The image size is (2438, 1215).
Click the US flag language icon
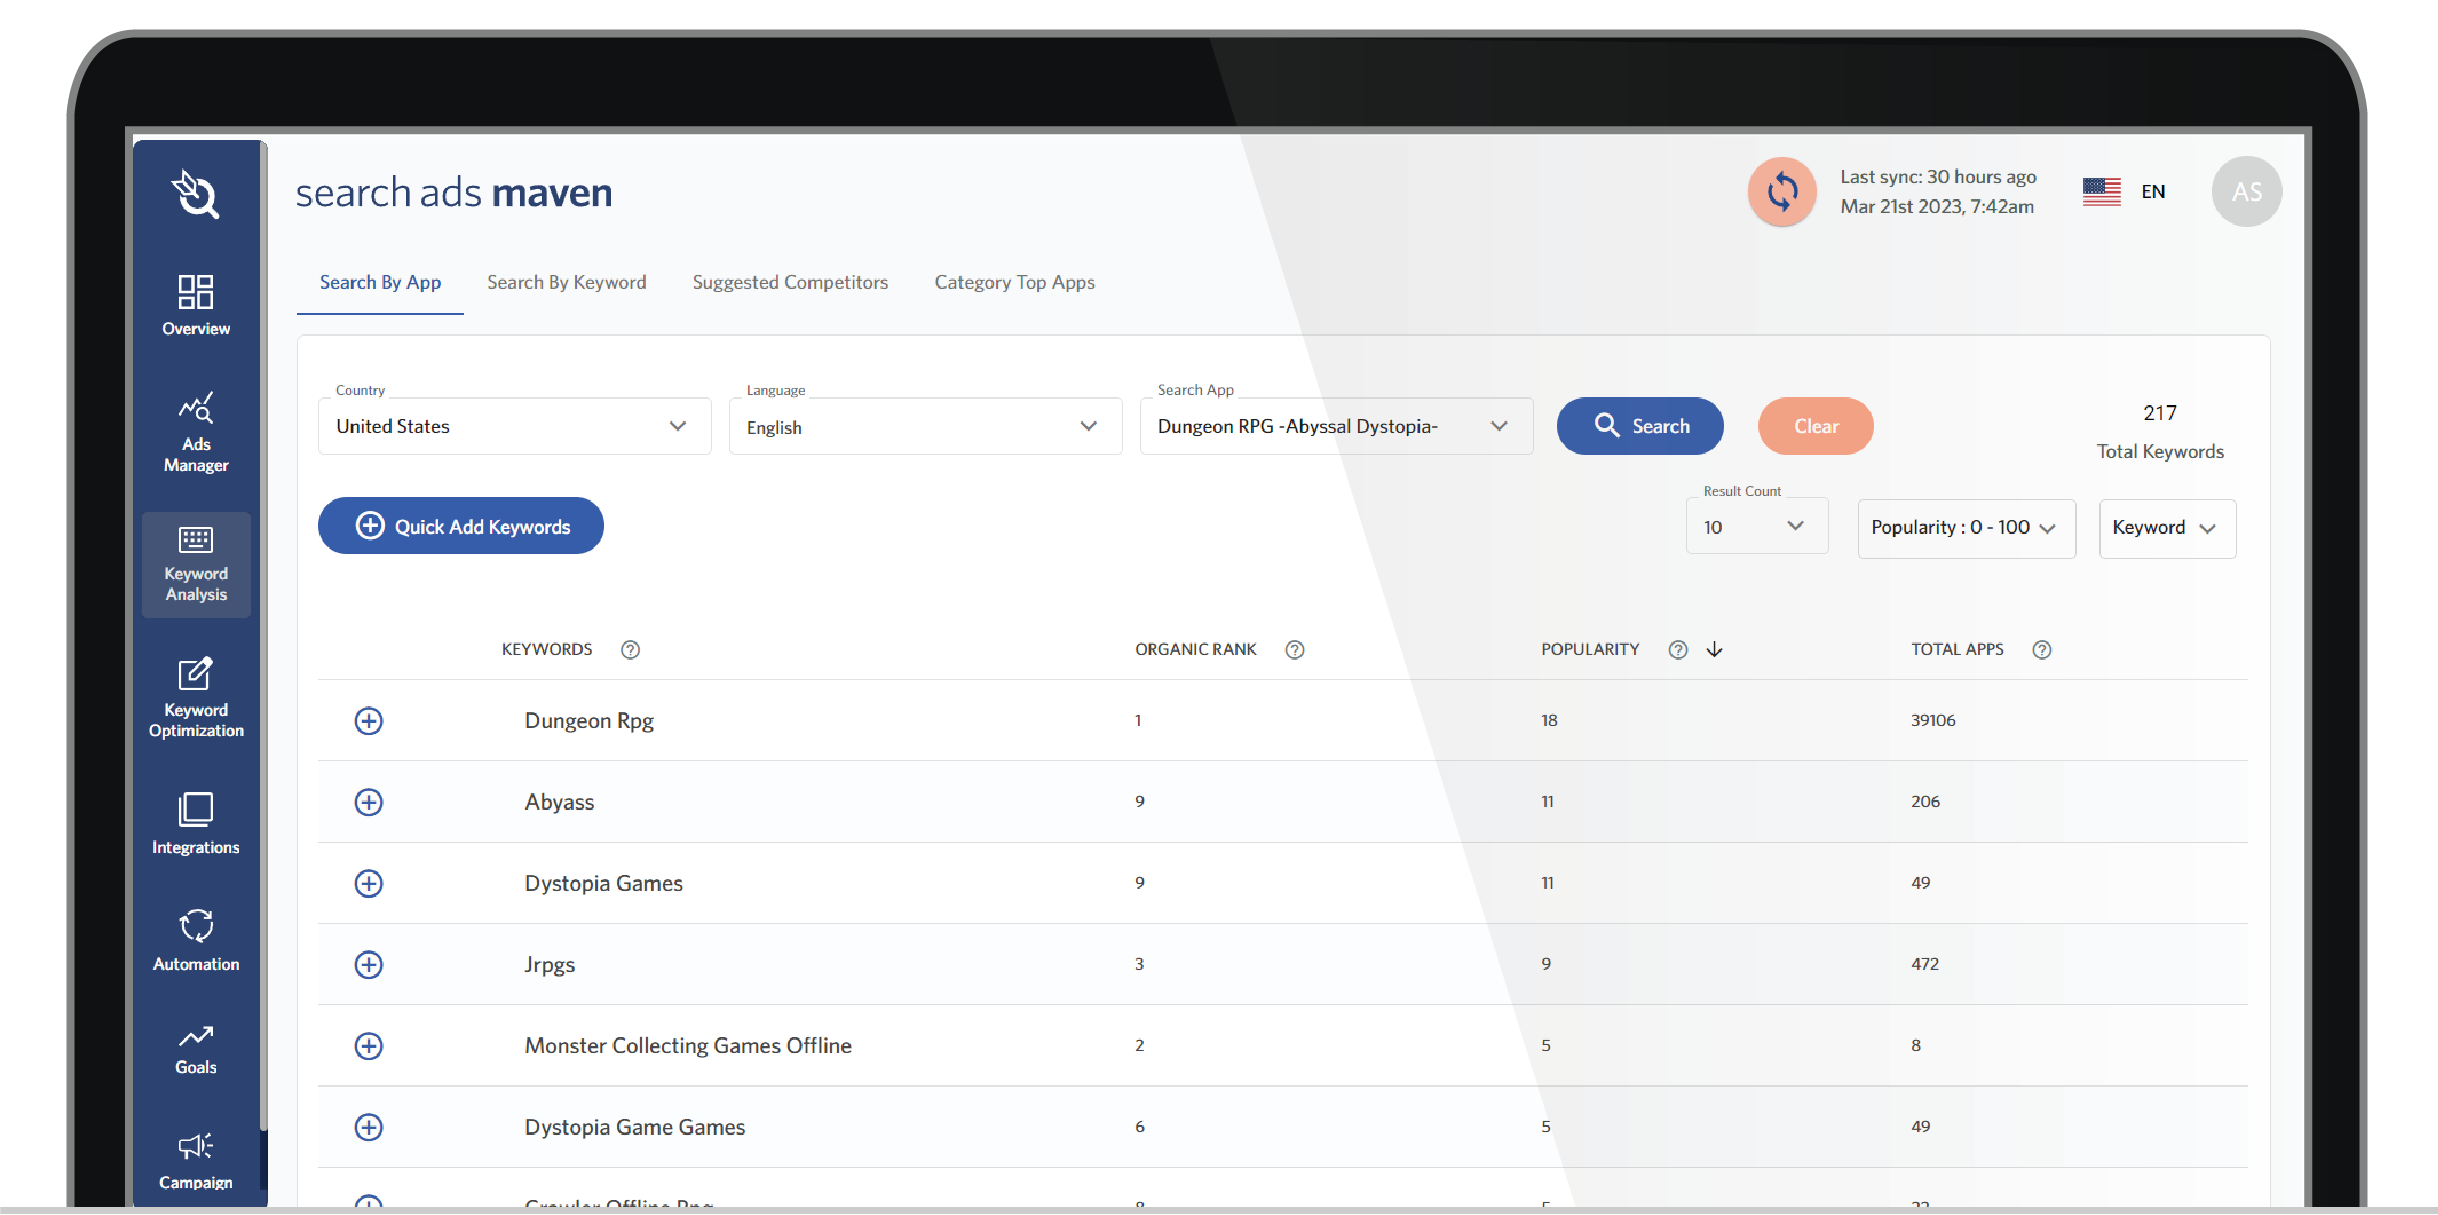point(2101,191)
